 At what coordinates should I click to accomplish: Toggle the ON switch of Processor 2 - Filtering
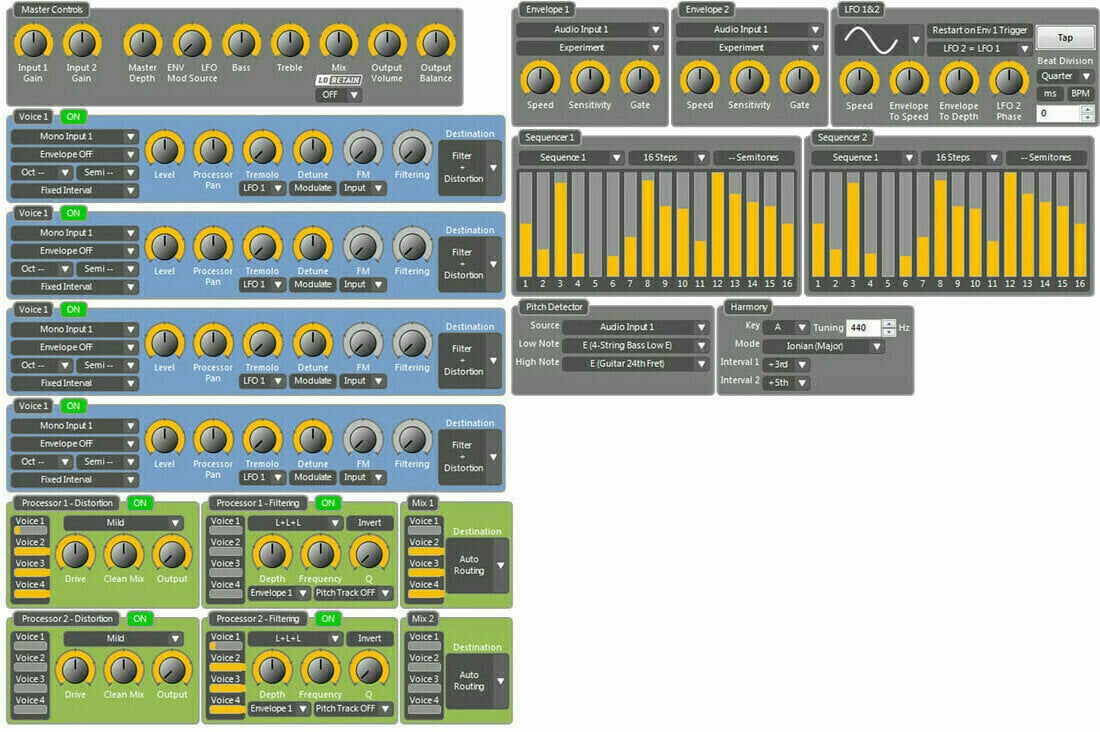[328, 619]
